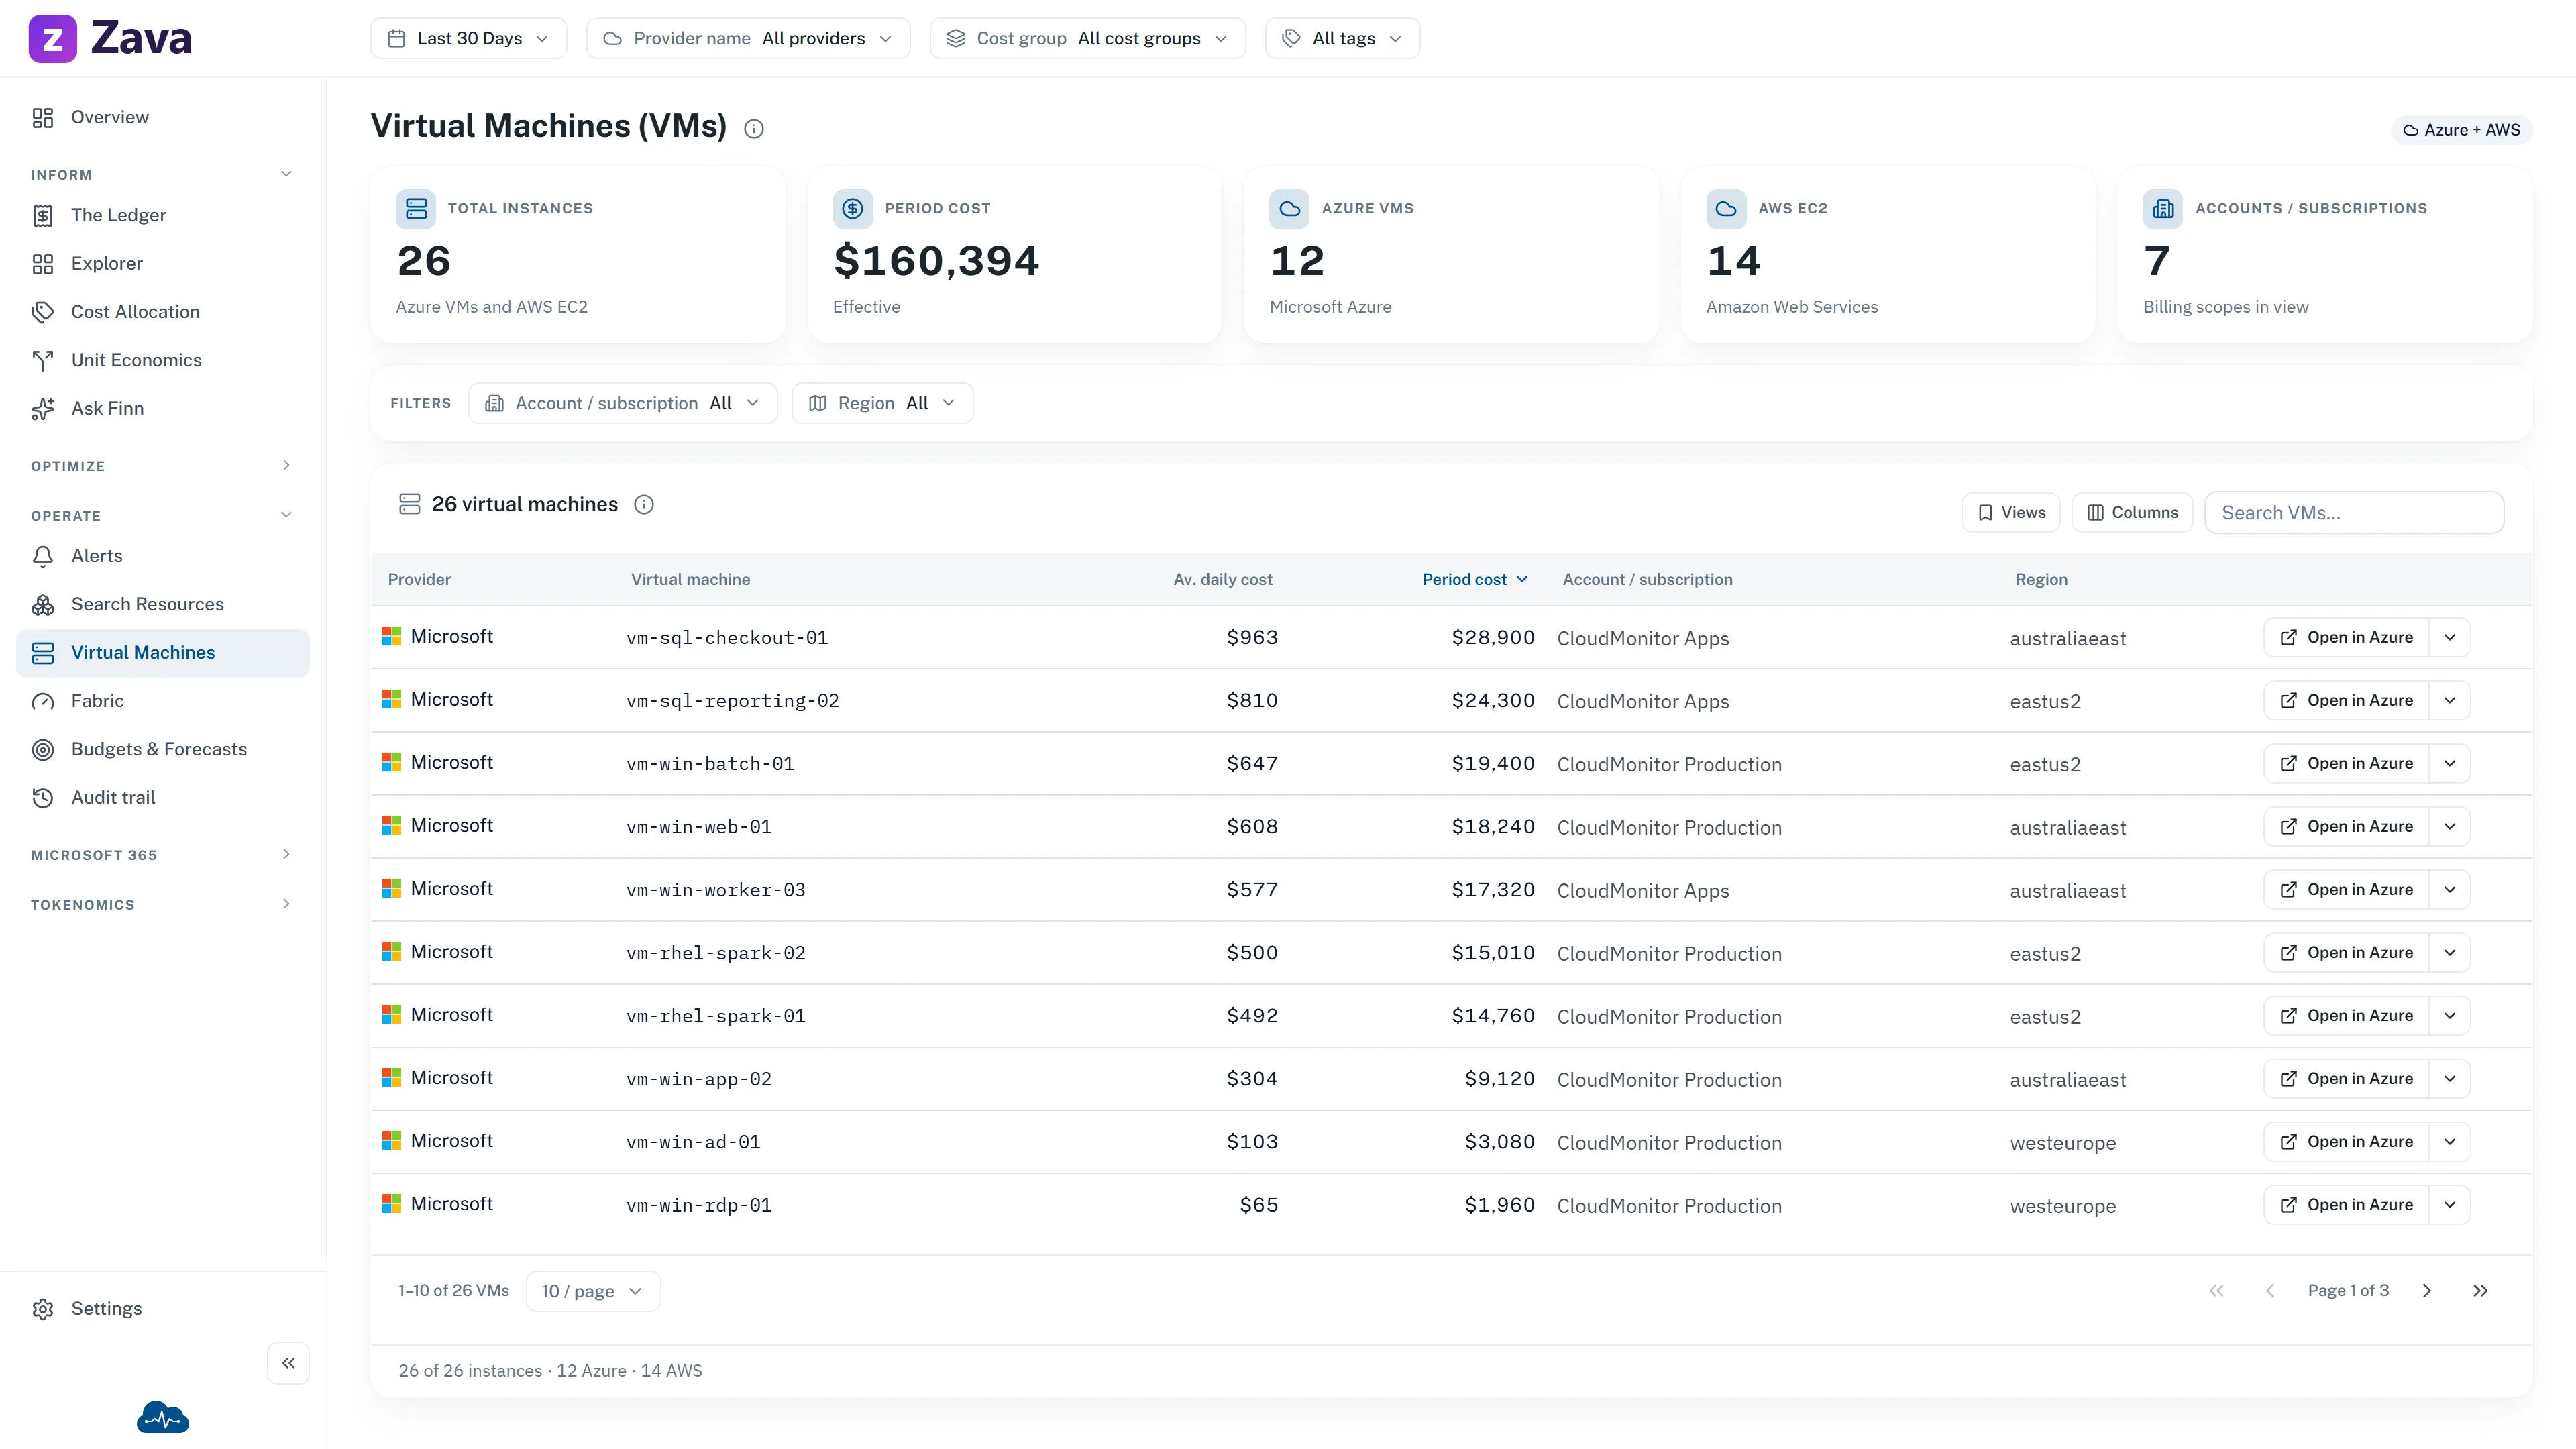Viewport: 2576px width, 1449px height.
Task: Click the first page double-arrow
Action: 2217,1291
